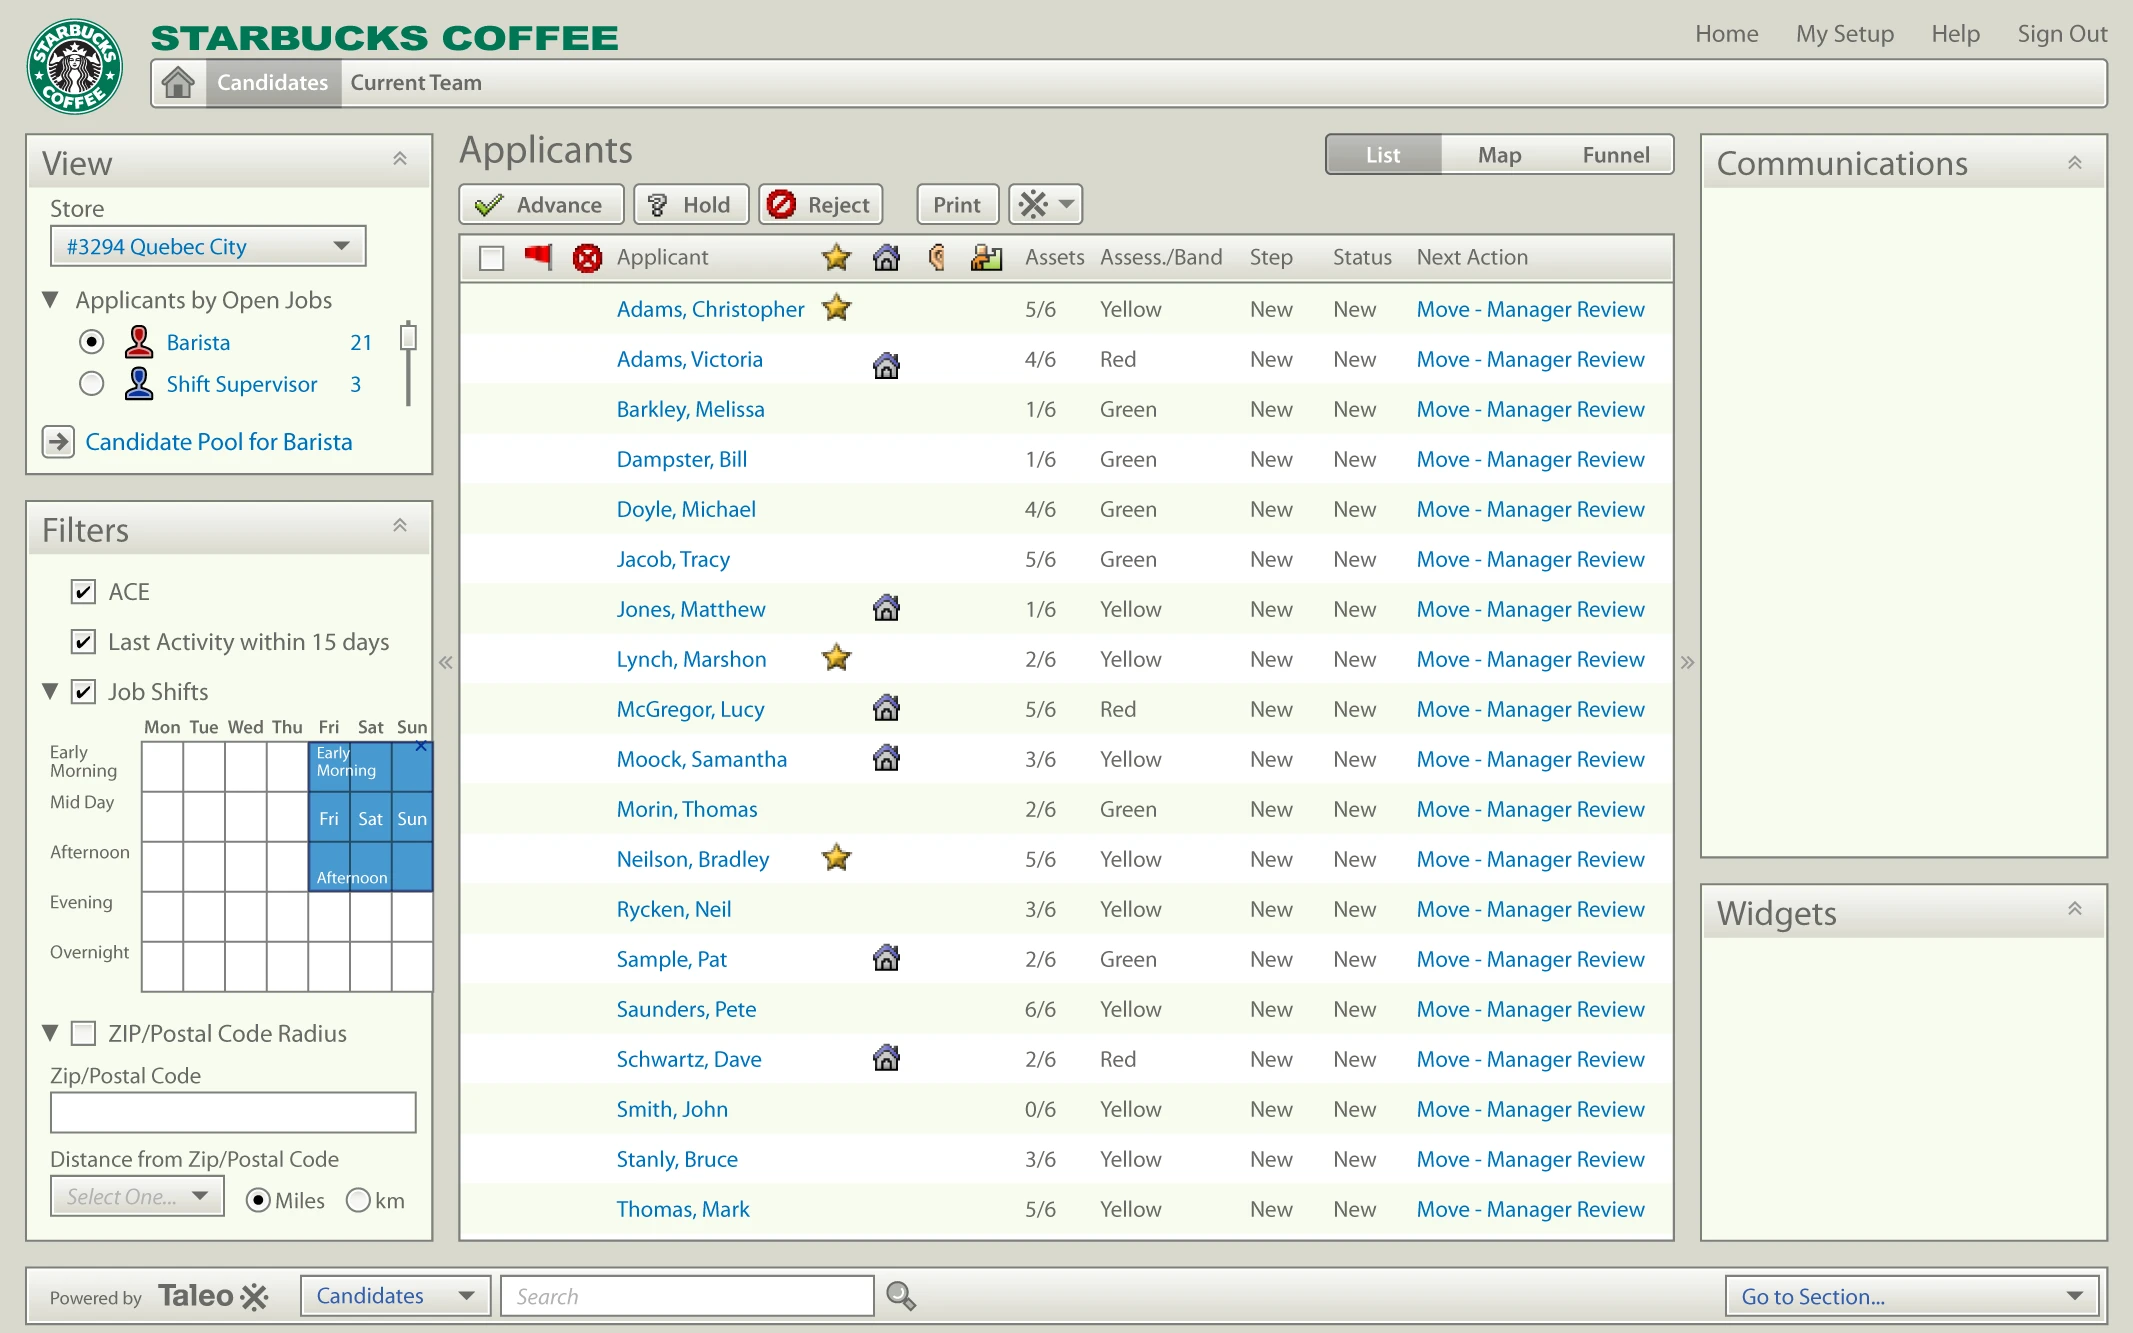Image resolution: width=2133 pixels, height=1333 pixels.
Task: Collapse the Job Shifts disclosure triangle
Action: tap(51, 691)
